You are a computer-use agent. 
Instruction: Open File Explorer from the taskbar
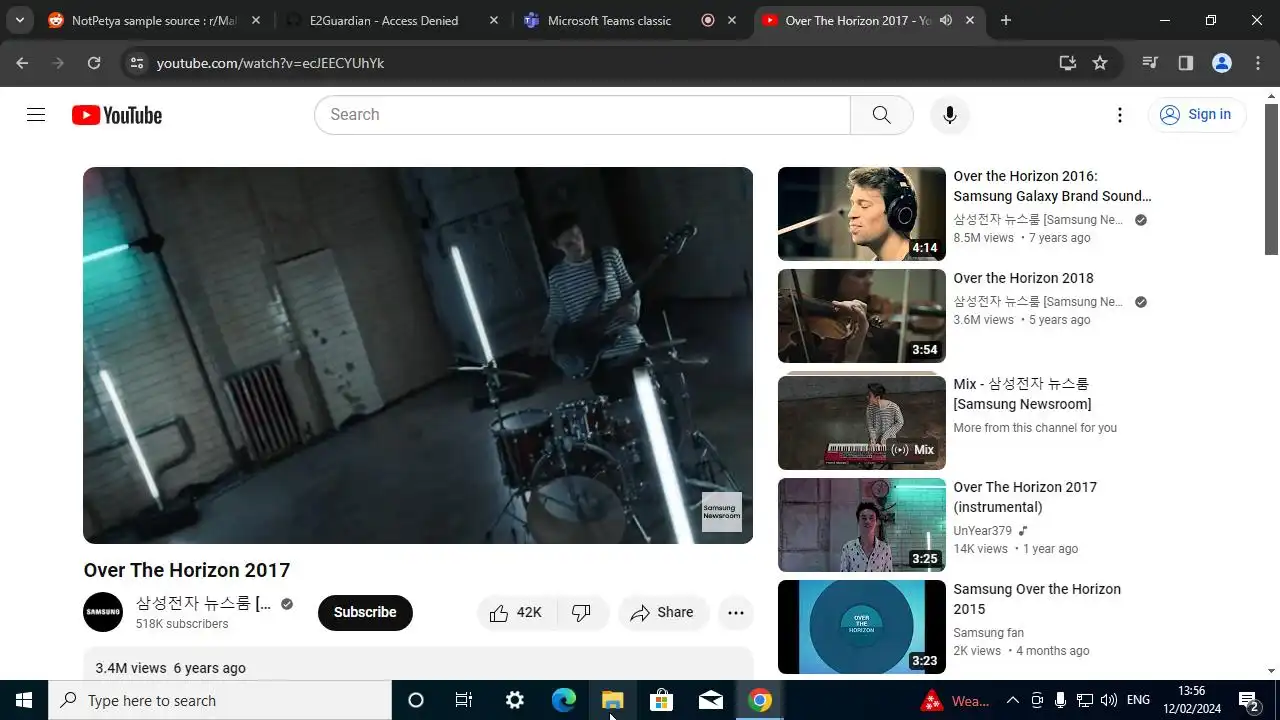point(612,700)
